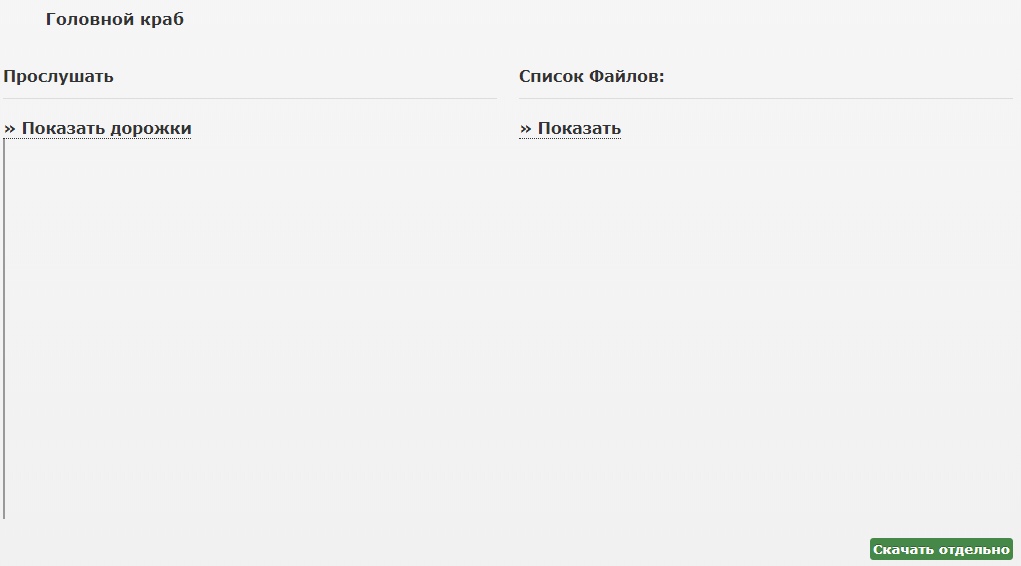Click the word "Показать" in the tracks link

click(x=63, y=128)
